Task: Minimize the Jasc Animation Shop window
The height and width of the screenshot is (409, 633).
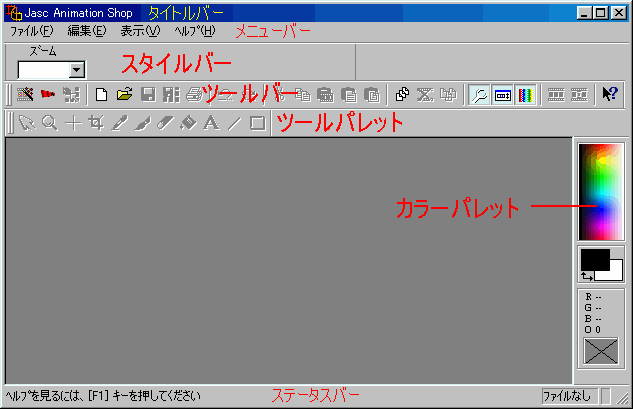Action: 584,13
